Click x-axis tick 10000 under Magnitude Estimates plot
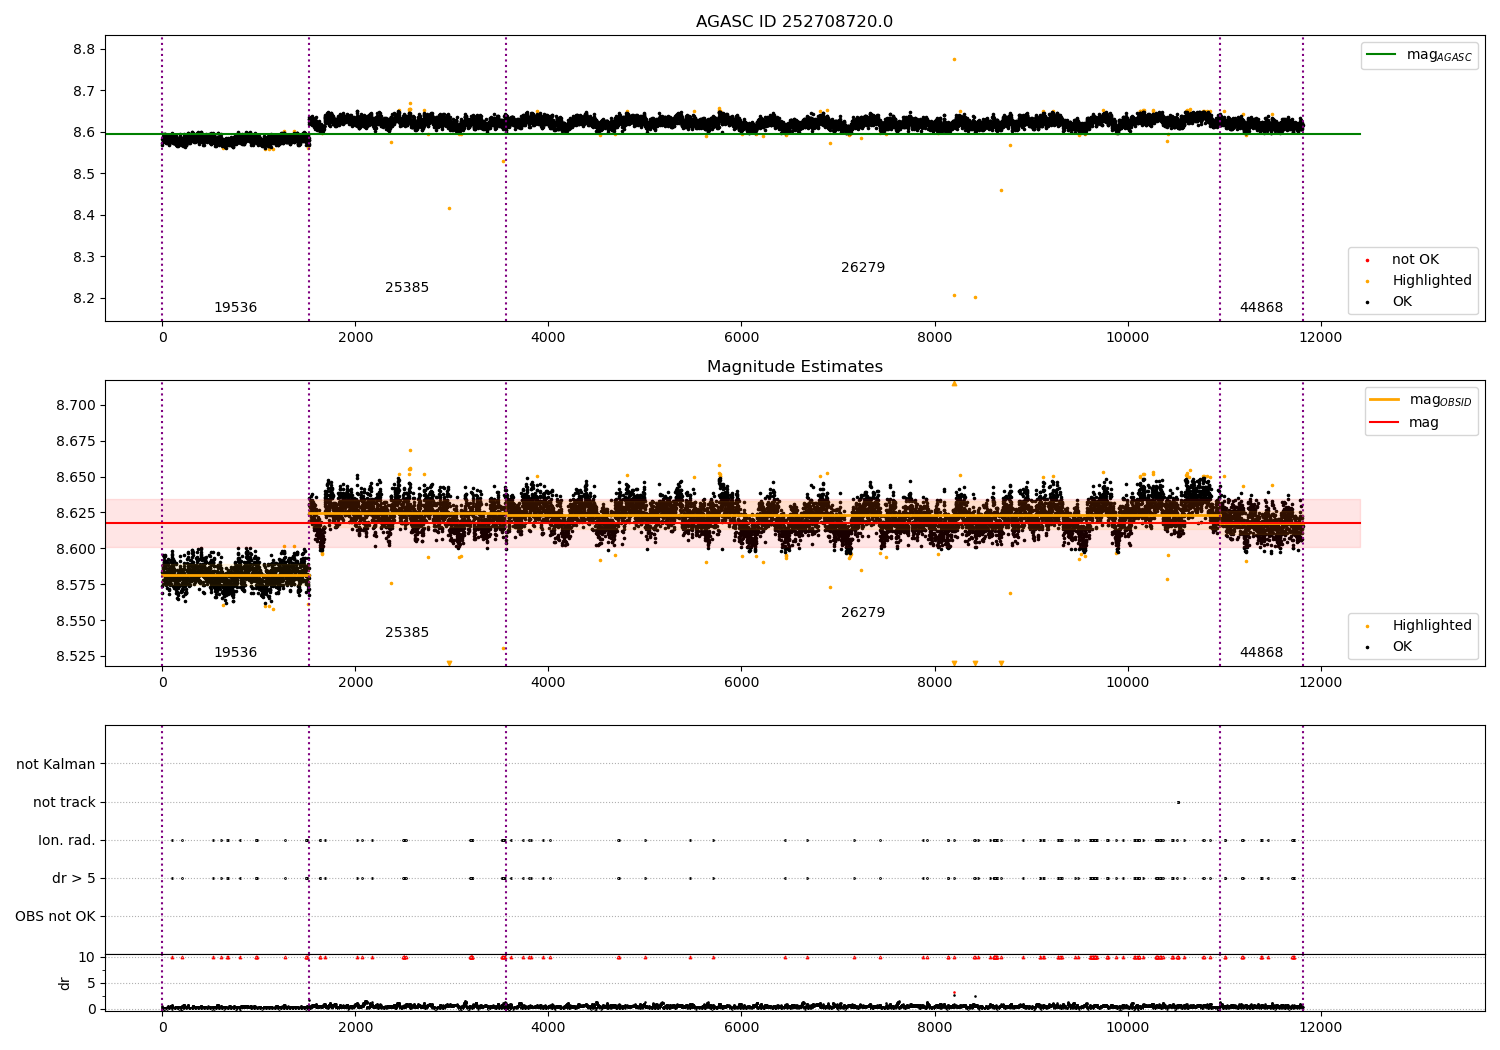This screenshot has height=1050, width=1500. 1127,683
